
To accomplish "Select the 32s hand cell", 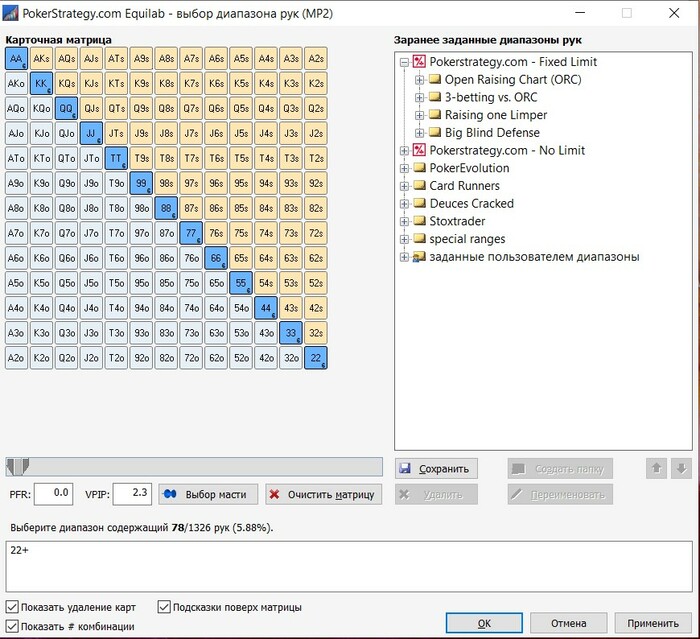I will 316,333.
